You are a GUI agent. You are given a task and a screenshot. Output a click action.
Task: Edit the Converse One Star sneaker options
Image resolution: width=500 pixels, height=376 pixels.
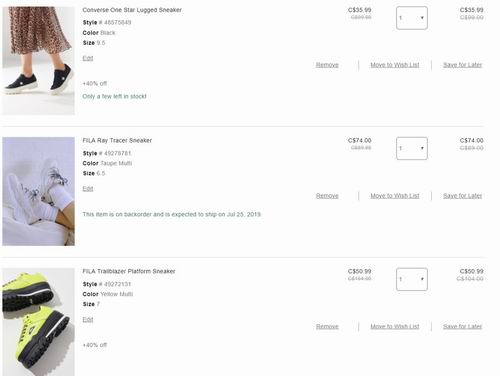pos(88,58)
